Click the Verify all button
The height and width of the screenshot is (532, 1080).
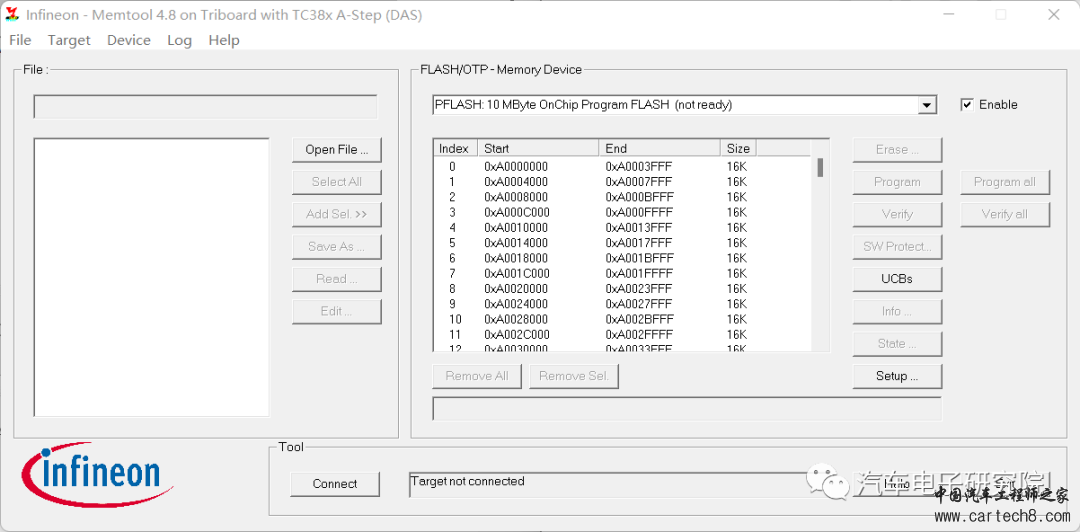point(1005,214)
